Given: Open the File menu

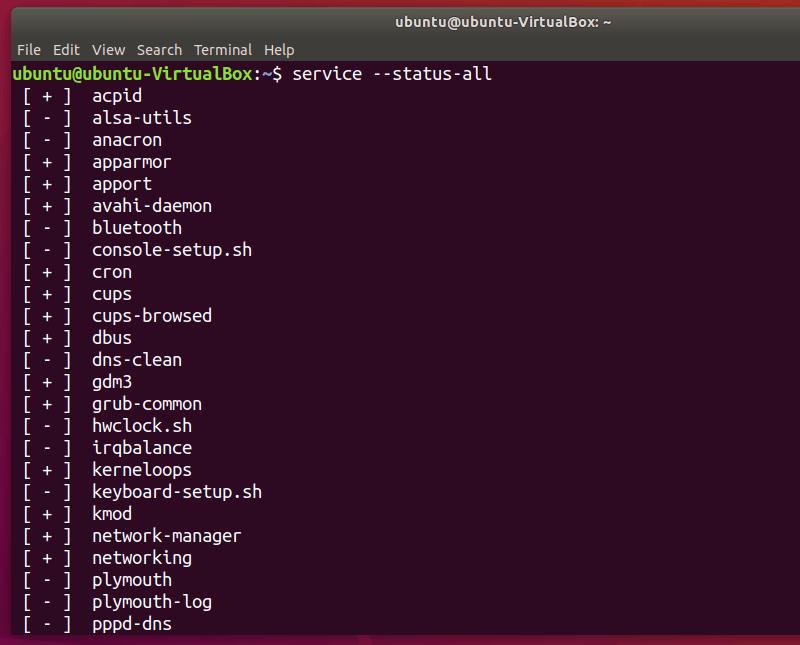Looking at the screenshot, I should [28, 49].
